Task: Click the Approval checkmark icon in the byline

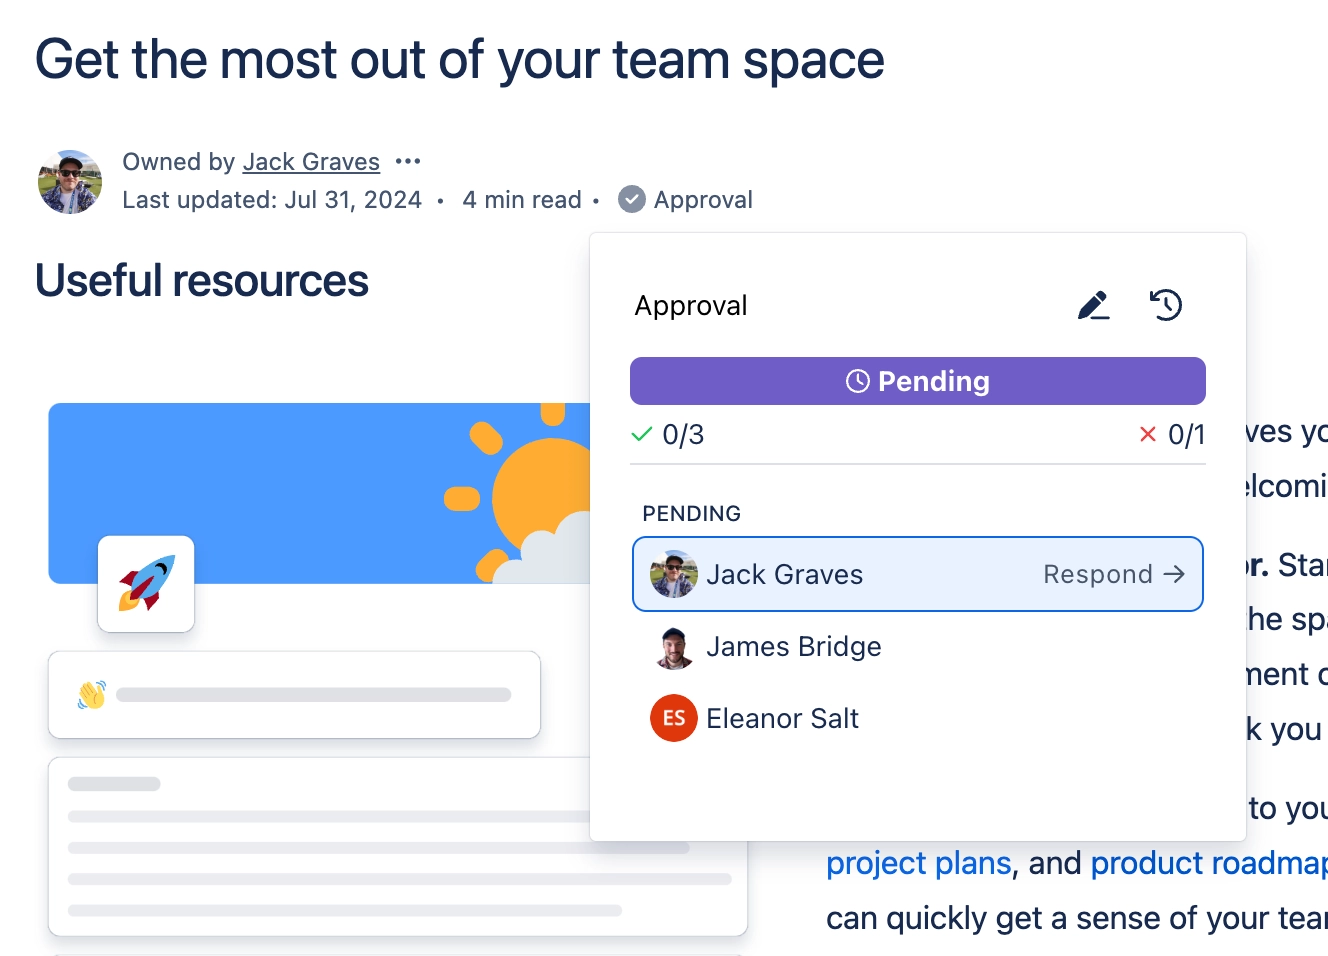Action: tap(631, 198)
